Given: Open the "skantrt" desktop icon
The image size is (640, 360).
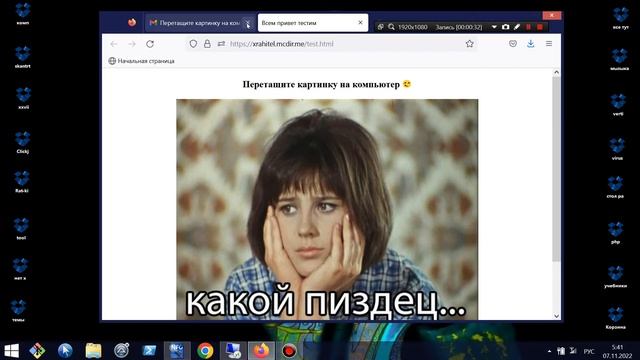Looking at the screenshot, I should pyautogui.click(x=22, y=57).
